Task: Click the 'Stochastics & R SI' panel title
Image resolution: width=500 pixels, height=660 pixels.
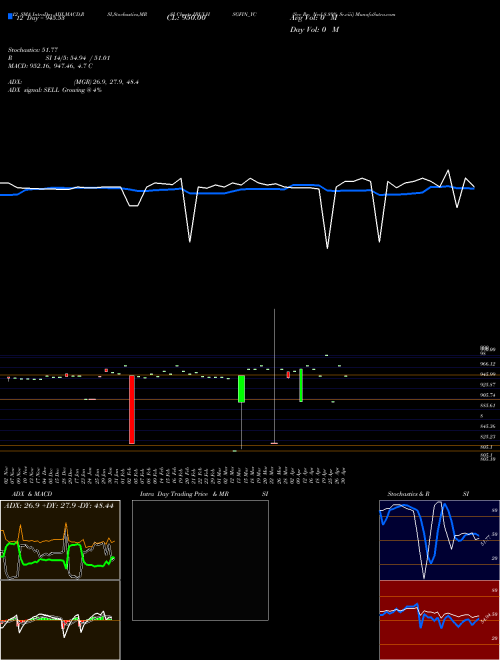Action: (428, 494)
